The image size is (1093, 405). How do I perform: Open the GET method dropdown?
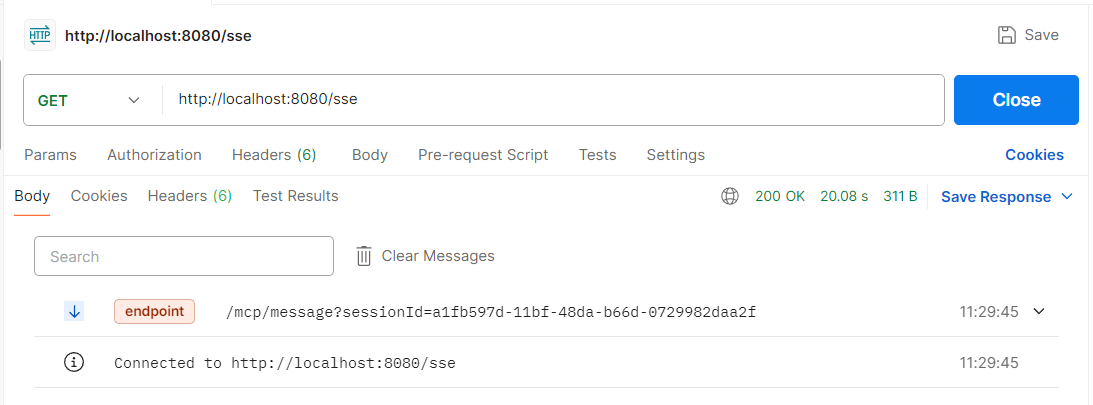click(90, 100)
